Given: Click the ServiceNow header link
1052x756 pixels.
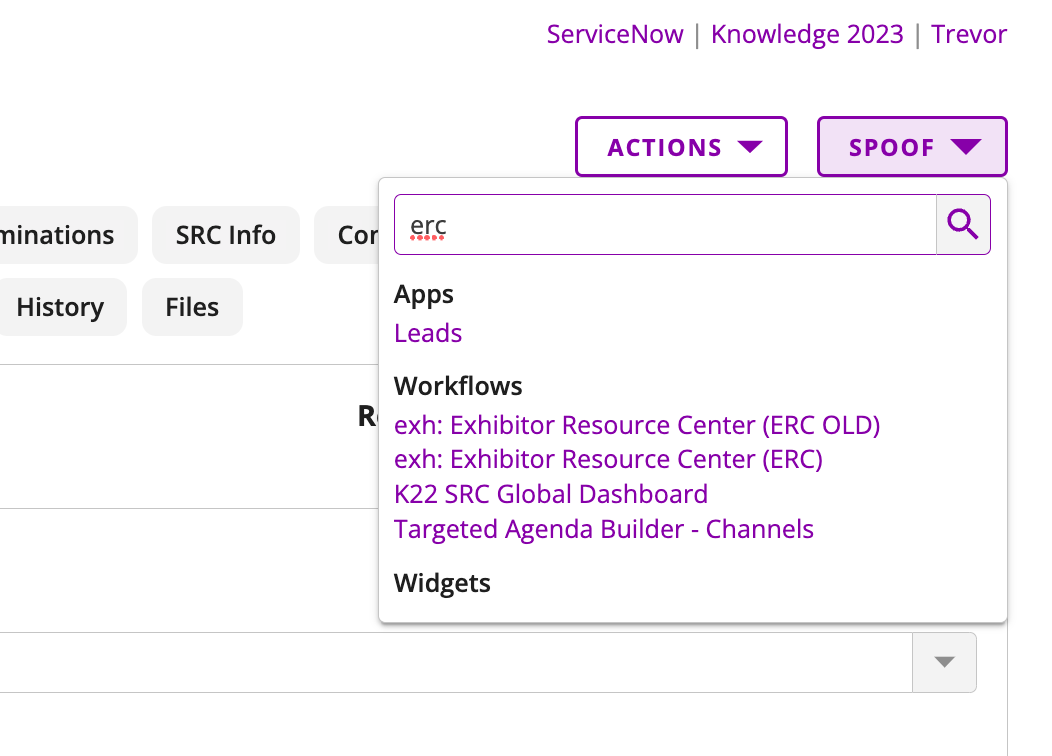Looking at the screenshot, I should tap(615, 34).
